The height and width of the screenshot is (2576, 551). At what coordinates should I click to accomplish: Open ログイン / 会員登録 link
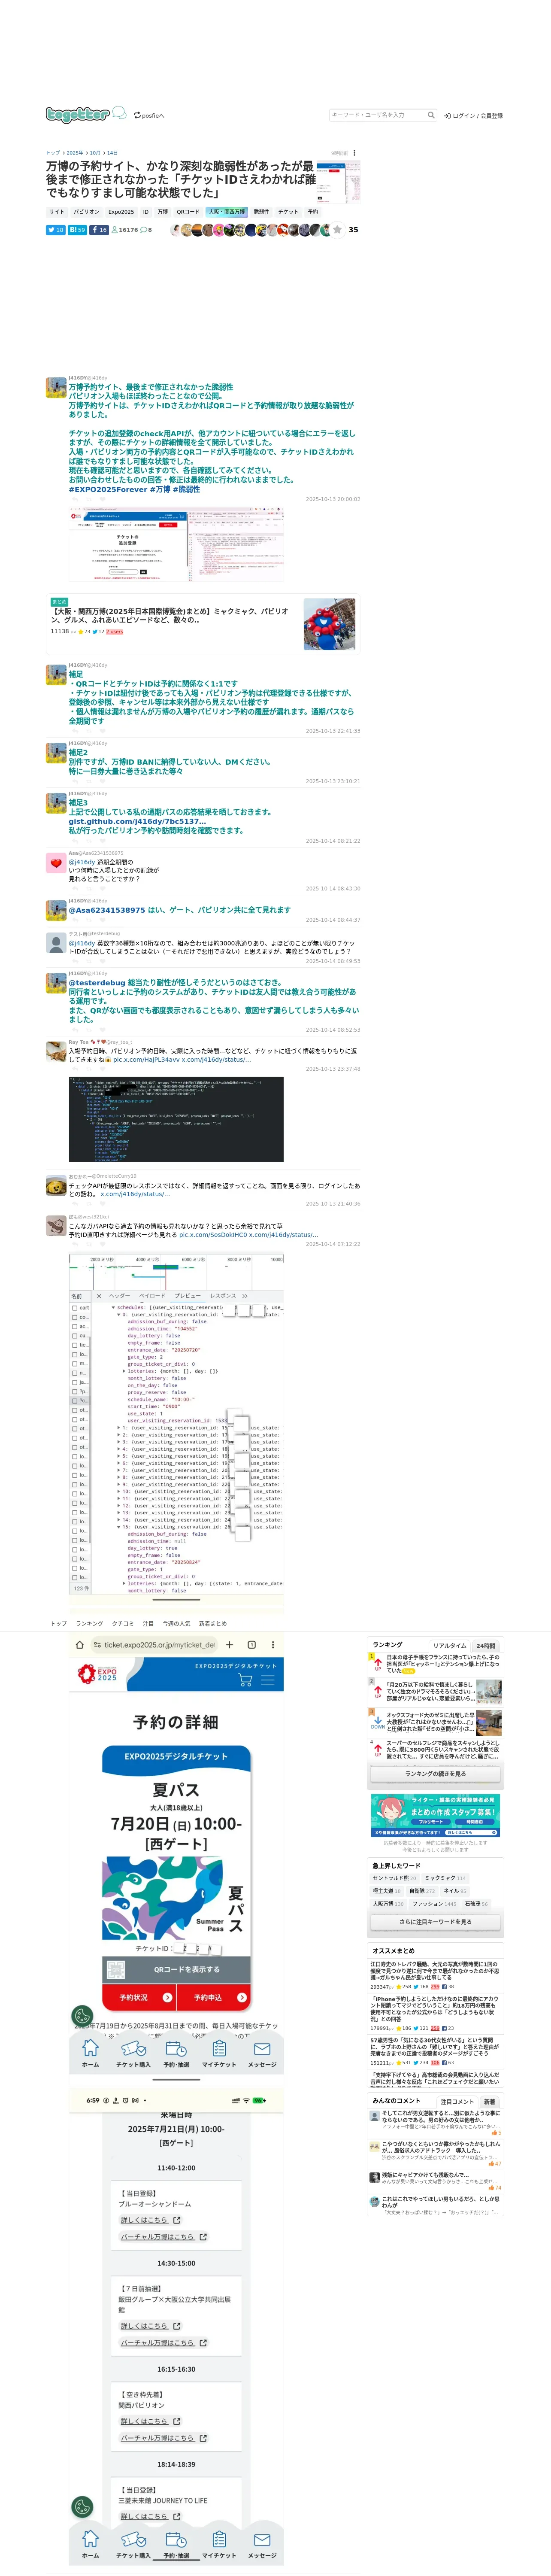tap(473, 116)
